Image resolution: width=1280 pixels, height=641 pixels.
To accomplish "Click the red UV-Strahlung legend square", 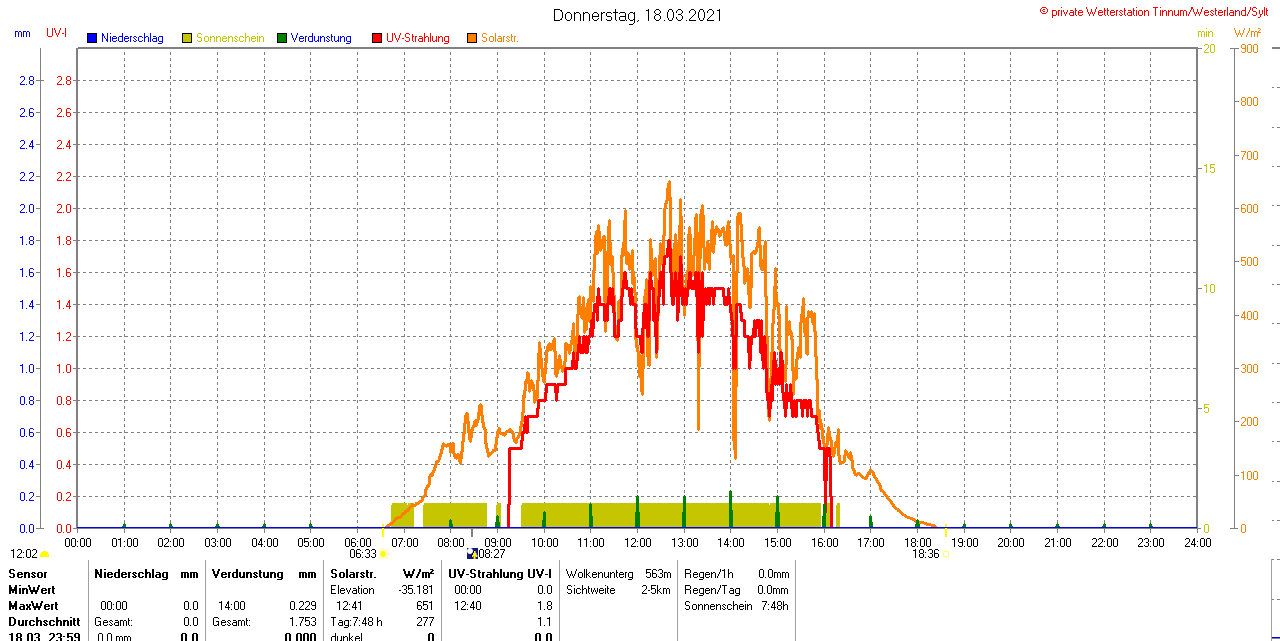I will (377, 38).
